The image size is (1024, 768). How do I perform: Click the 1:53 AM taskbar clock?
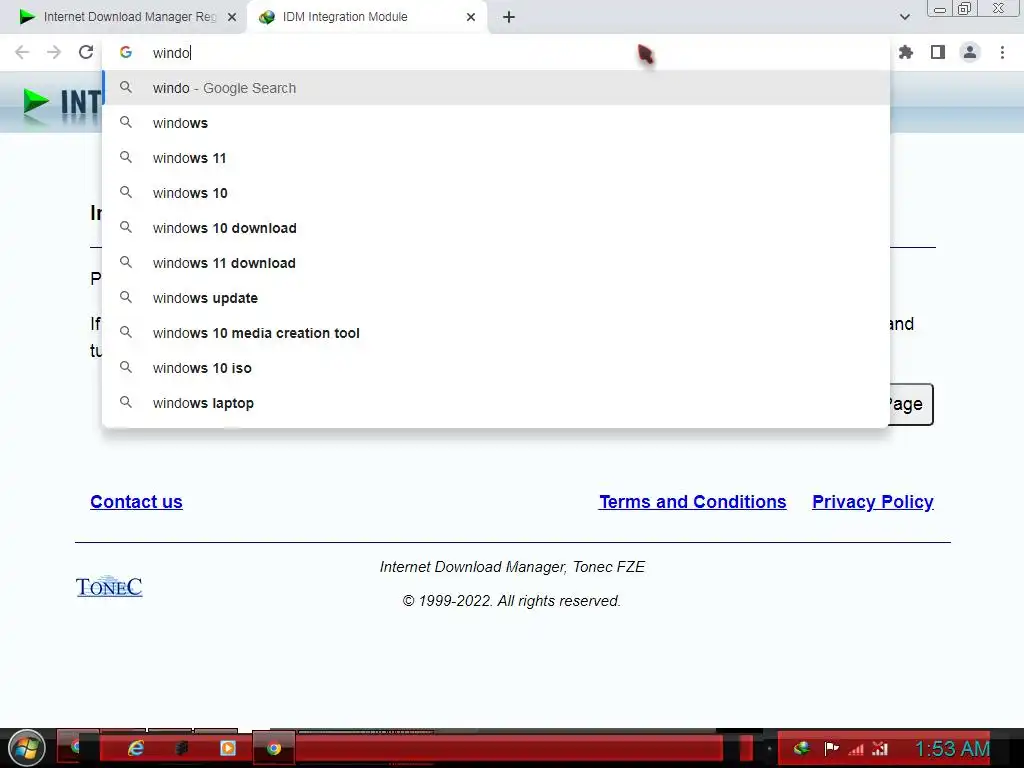[x=952, y=748]
